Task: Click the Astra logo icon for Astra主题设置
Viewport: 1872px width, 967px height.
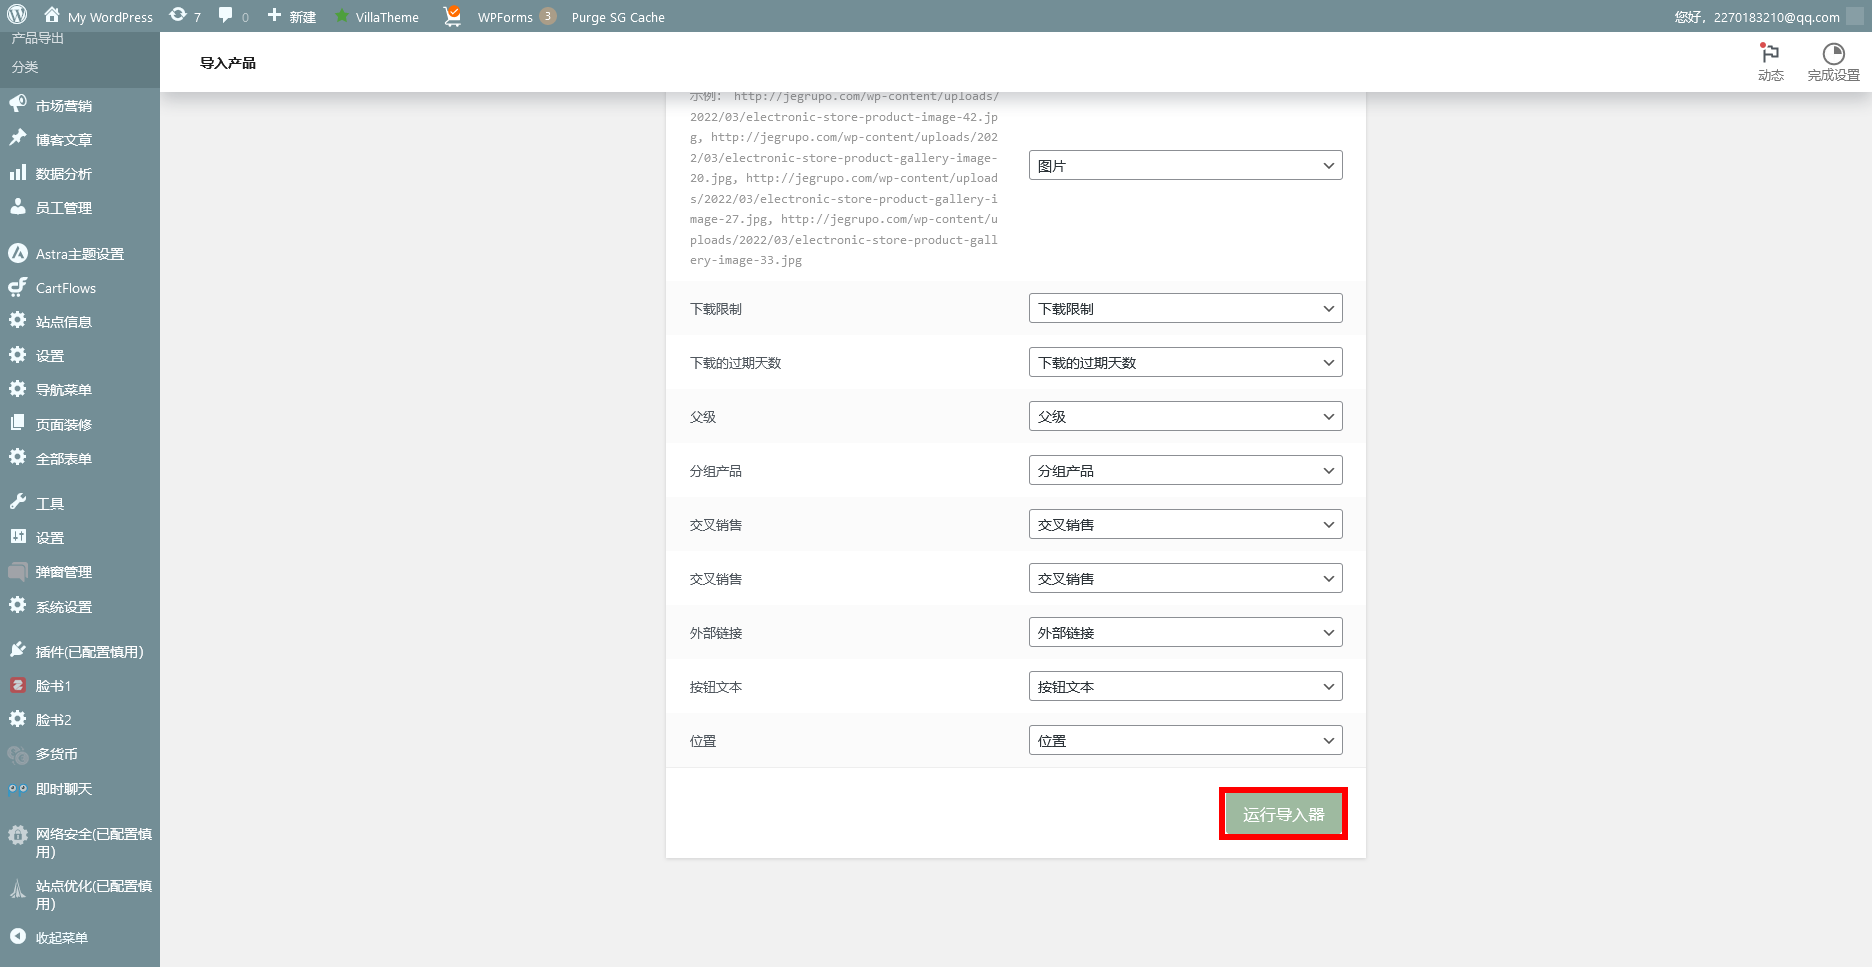Action: 18,253
